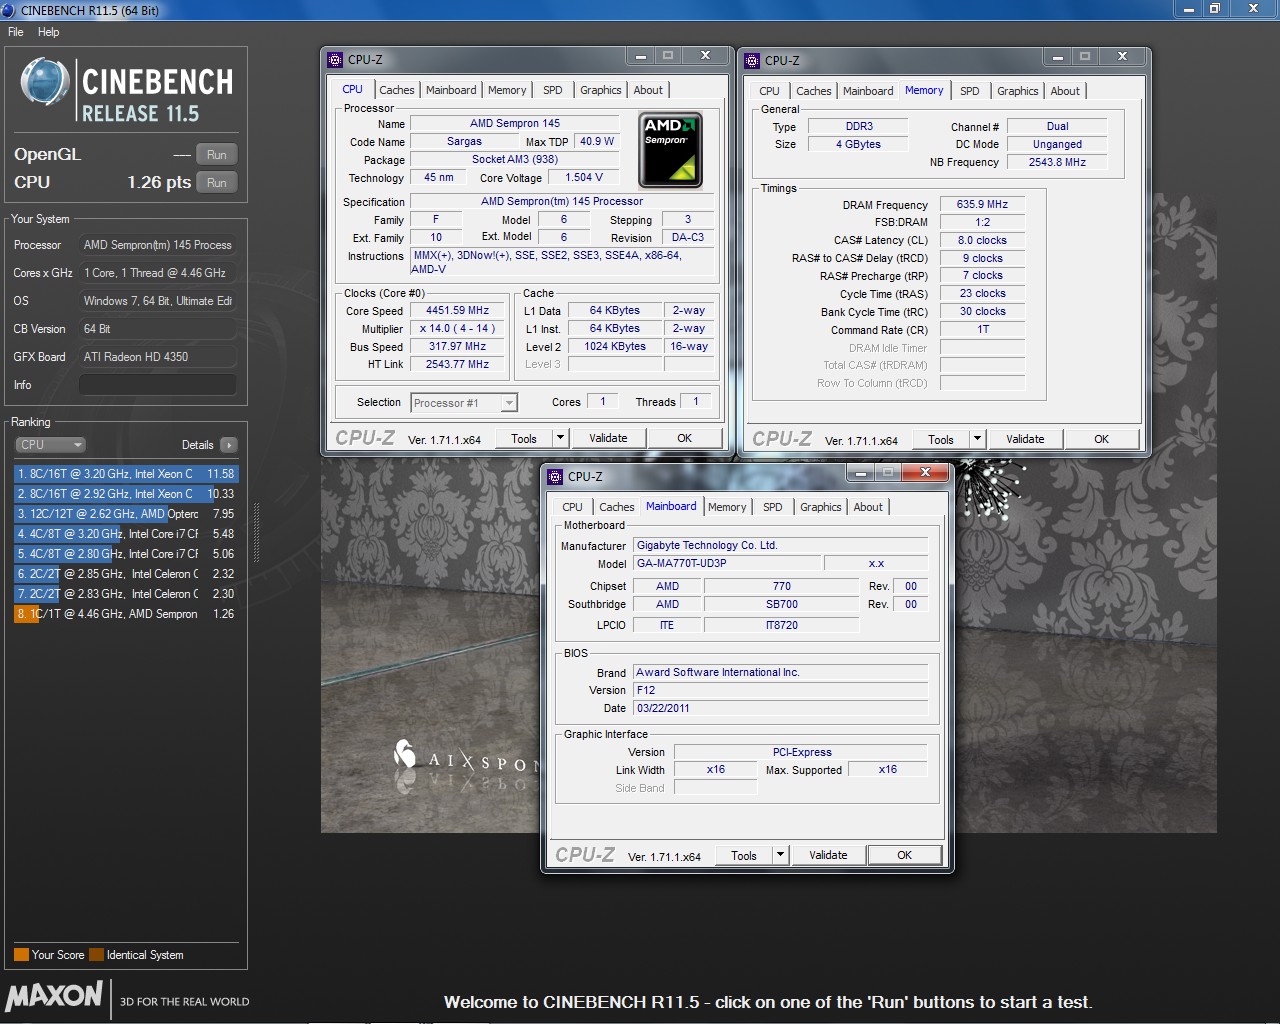
Task: Click the GFX Board value ATI Radeon HD 4350
Action: click(158, 357)
